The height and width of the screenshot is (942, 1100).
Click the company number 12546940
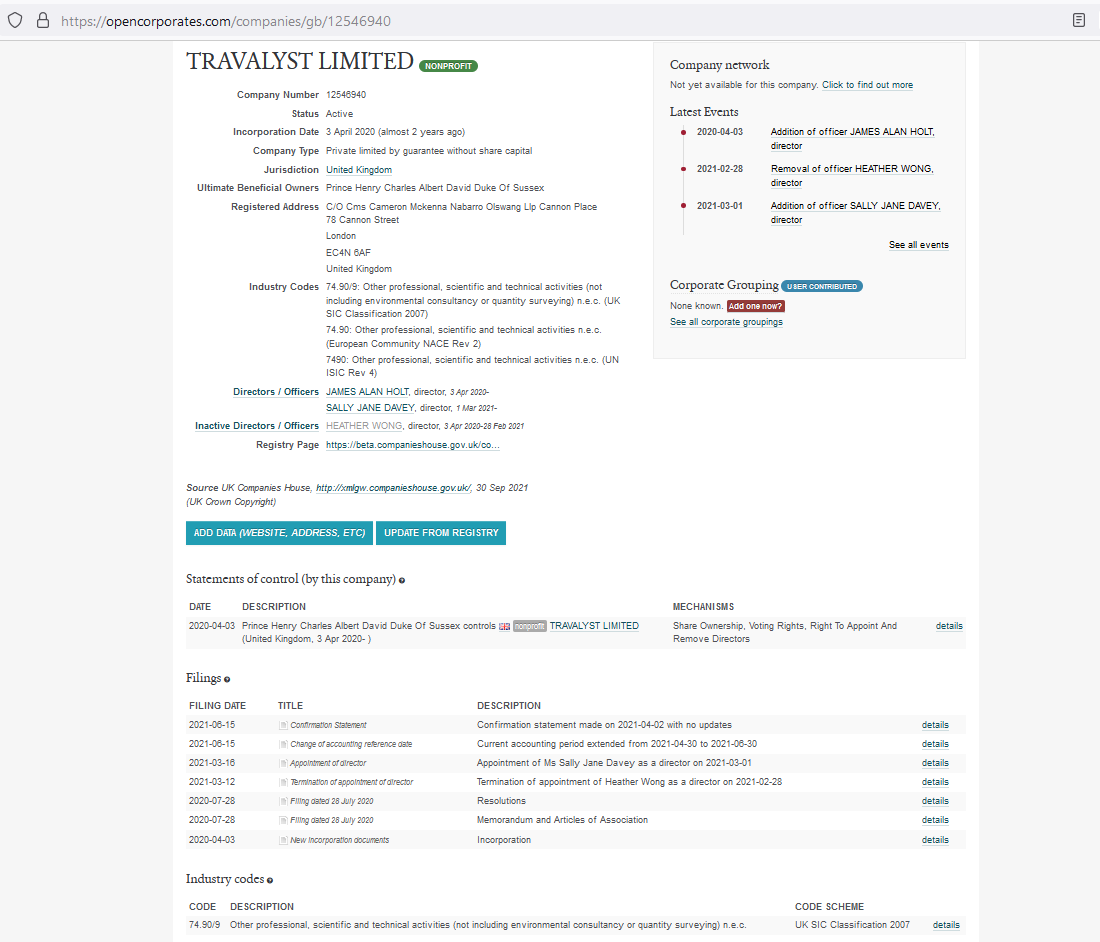[x=346, y=95]
